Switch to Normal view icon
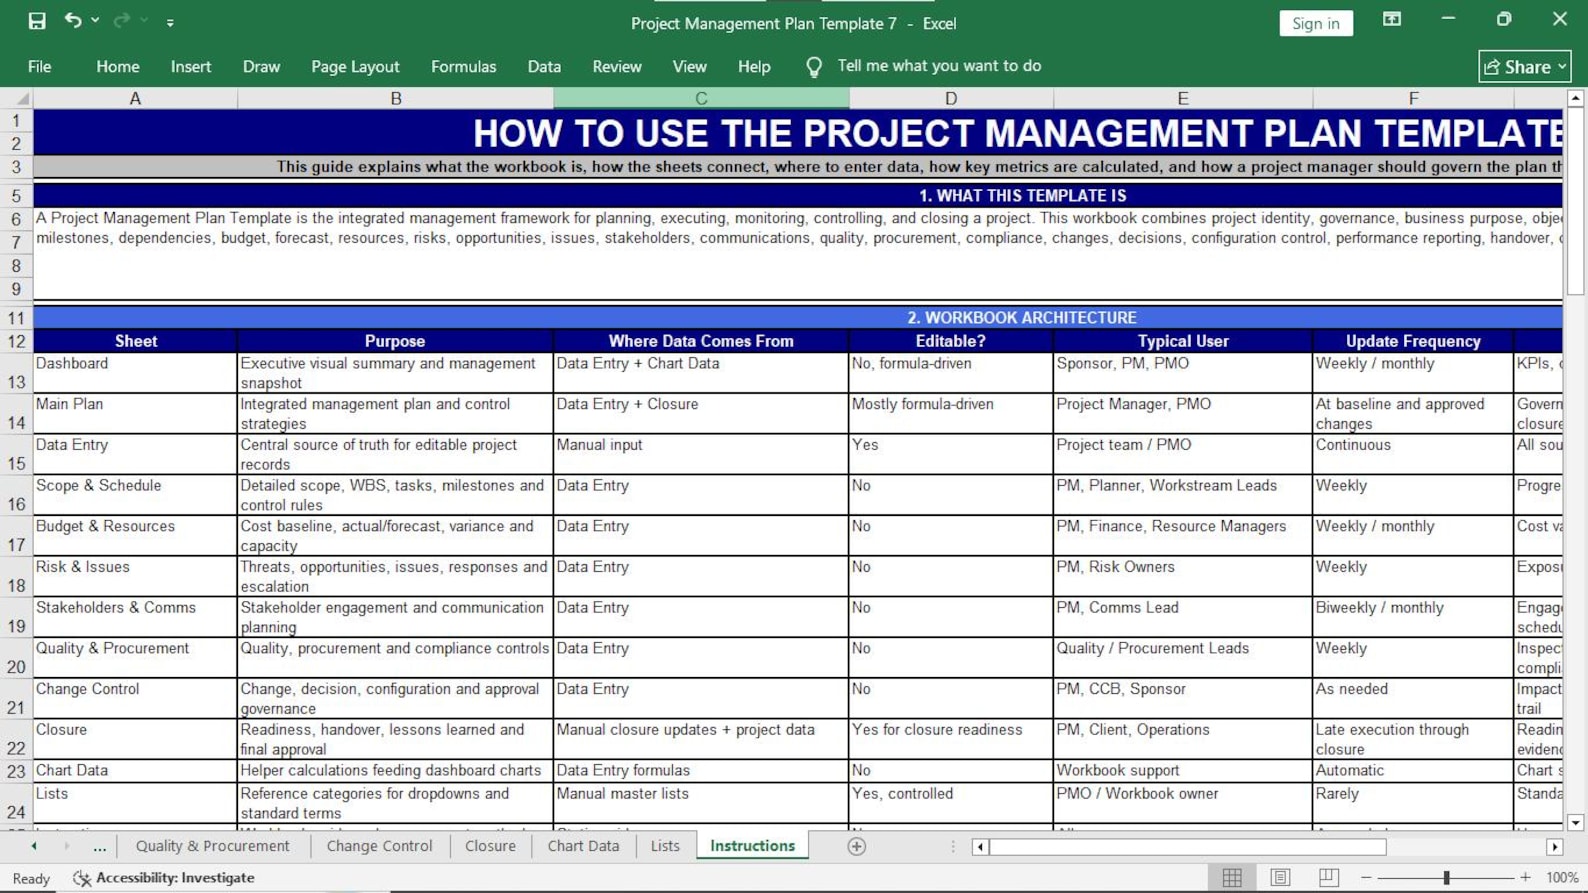Viewport: 1588px width, 893px height. tap(1232, 877)
